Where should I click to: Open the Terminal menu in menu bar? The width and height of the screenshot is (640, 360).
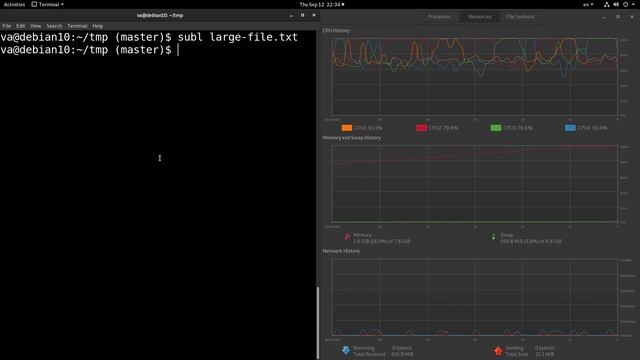(77, 26)
